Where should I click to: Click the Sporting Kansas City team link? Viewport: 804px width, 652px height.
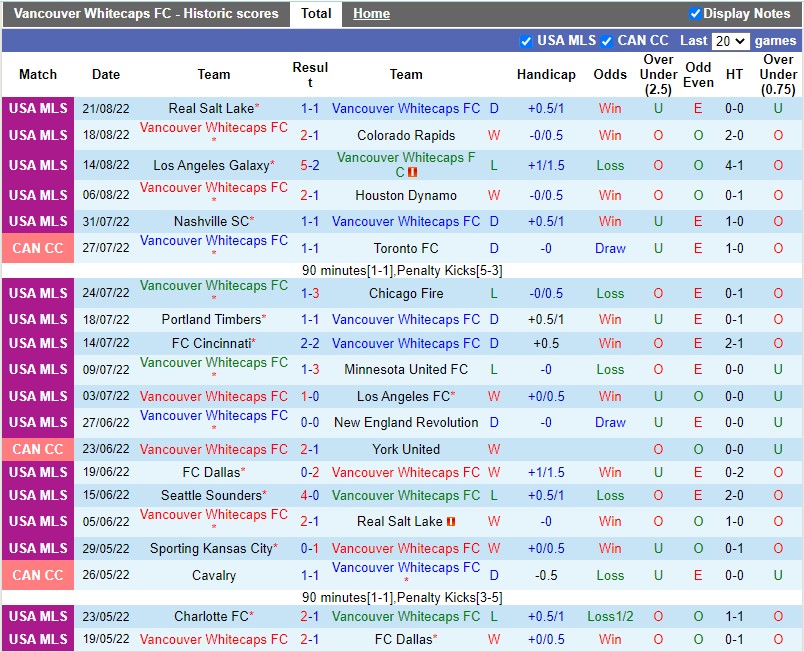(211, 548)
